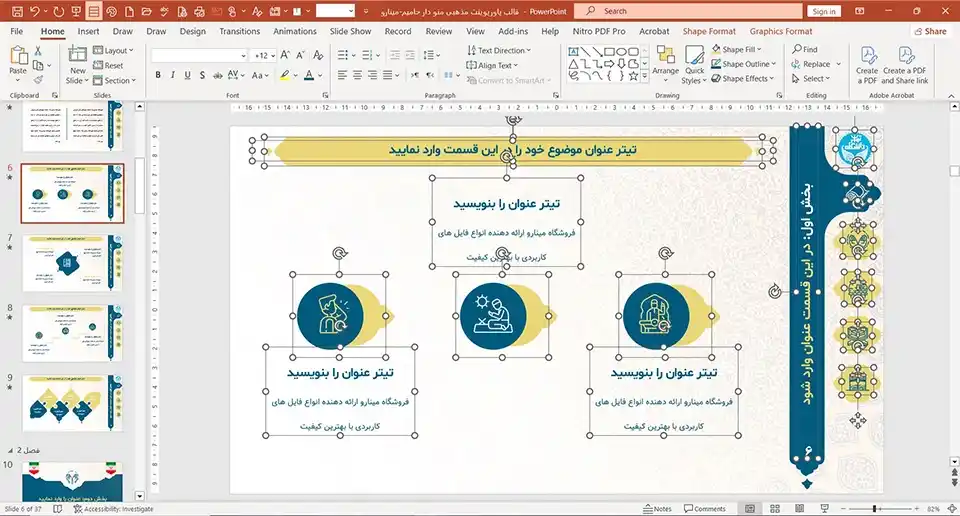Start presentation from beginning icon

[x=76, y=12]
